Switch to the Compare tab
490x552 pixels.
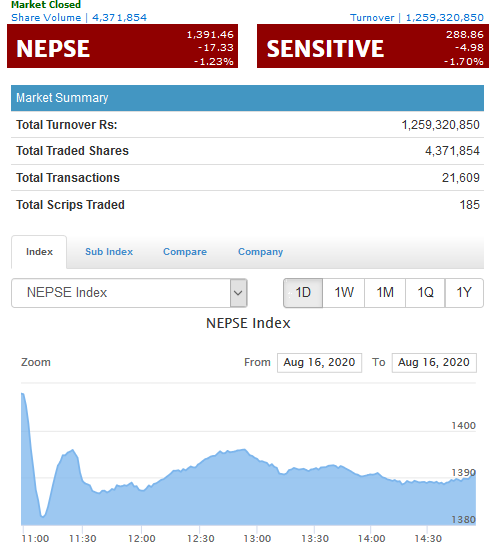coord(185,252)
